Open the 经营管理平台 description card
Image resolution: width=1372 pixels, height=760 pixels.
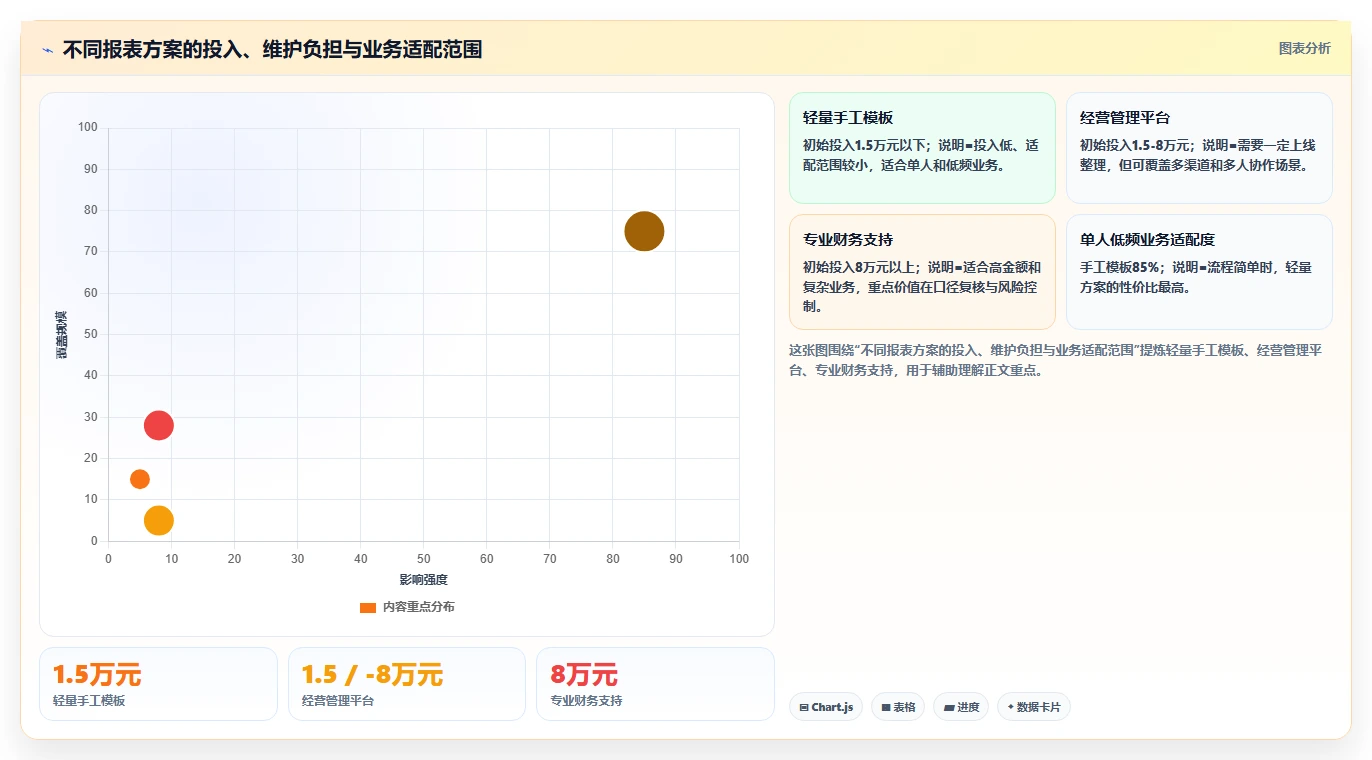[x=1199, y=148]
